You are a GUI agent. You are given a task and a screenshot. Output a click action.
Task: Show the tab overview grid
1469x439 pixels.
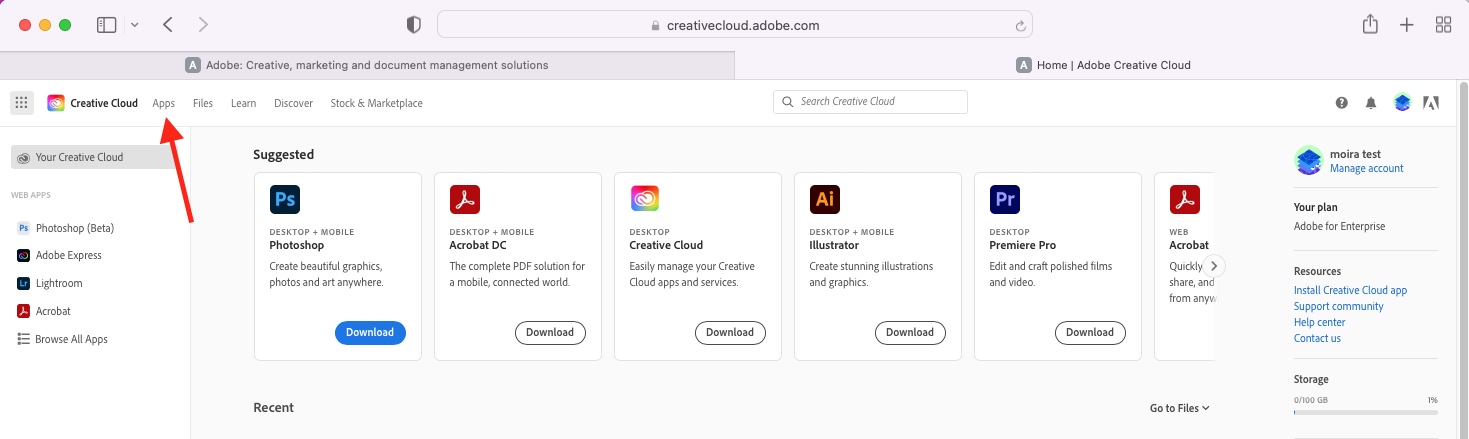[1443, 25]
